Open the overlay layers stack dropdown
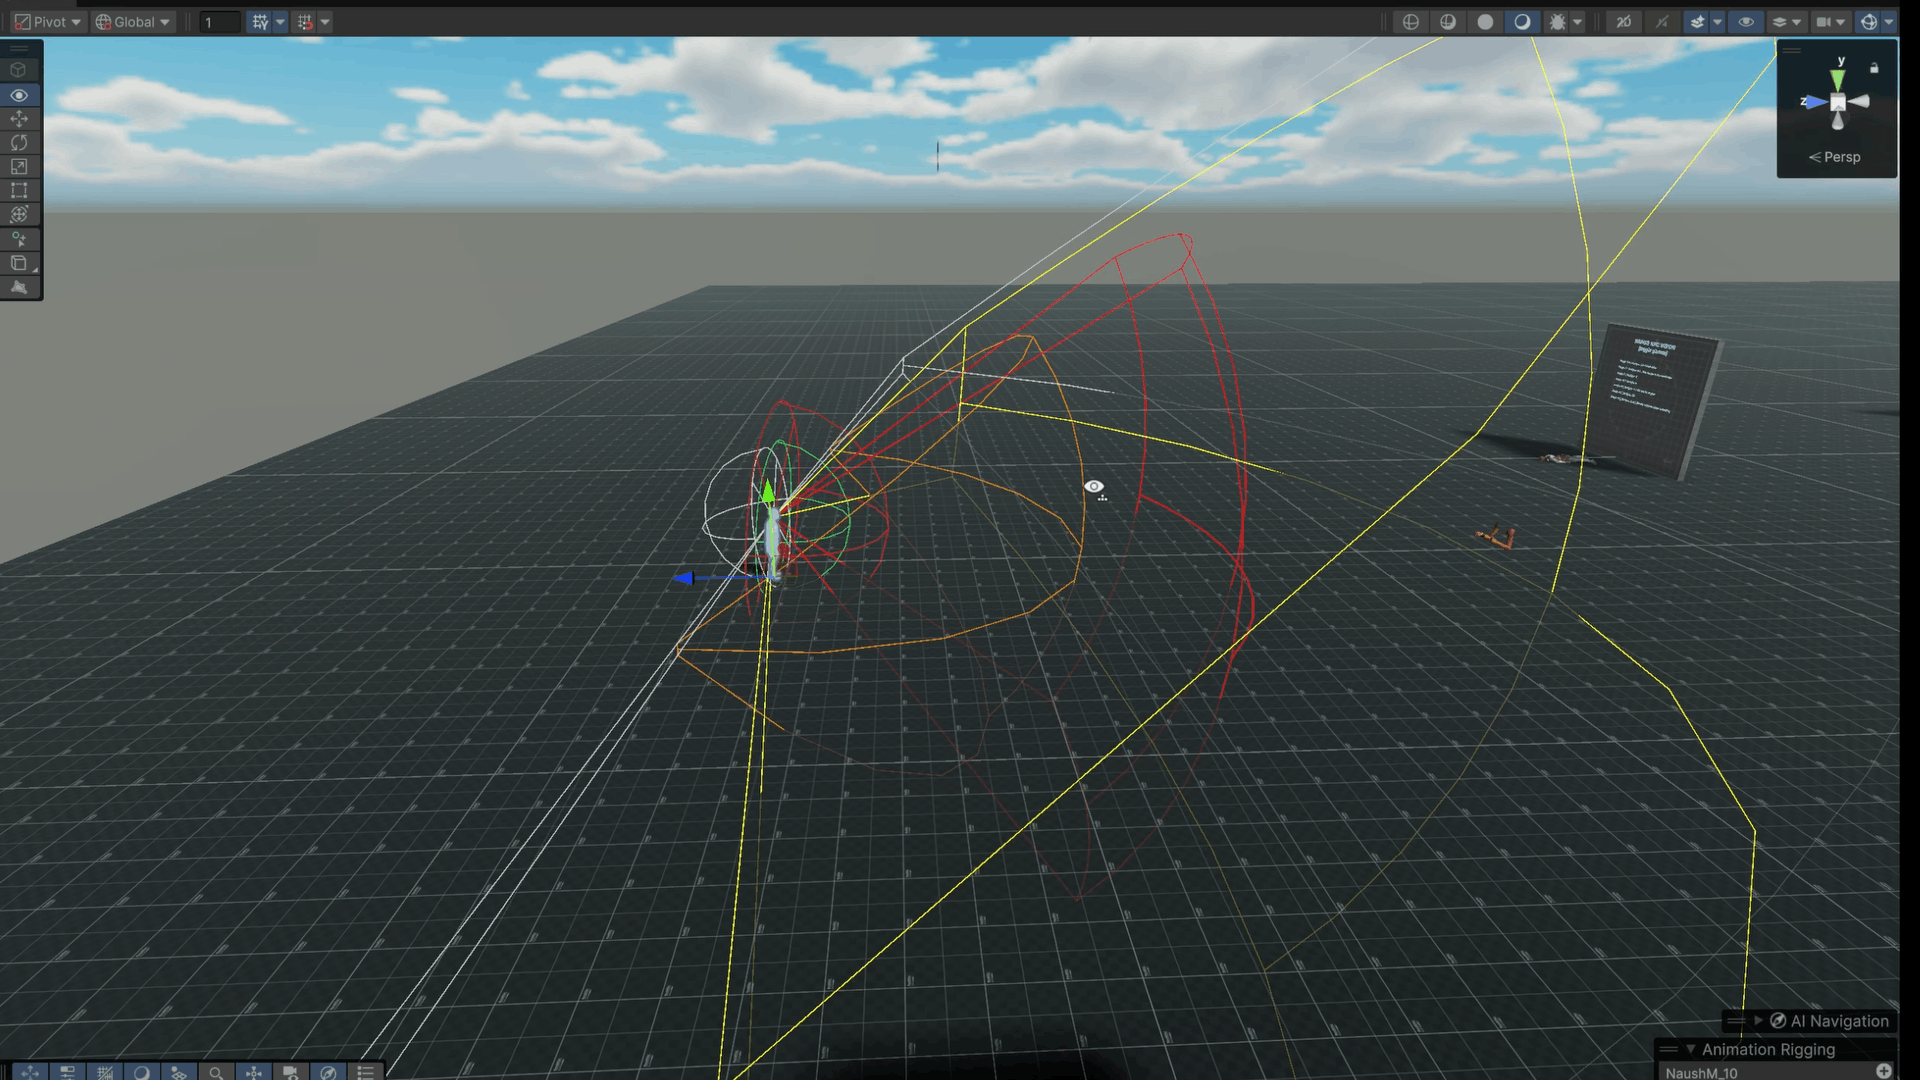Image resolution: width=1920 pixels, height=1080 pixels. click(x=1786, y=22)
